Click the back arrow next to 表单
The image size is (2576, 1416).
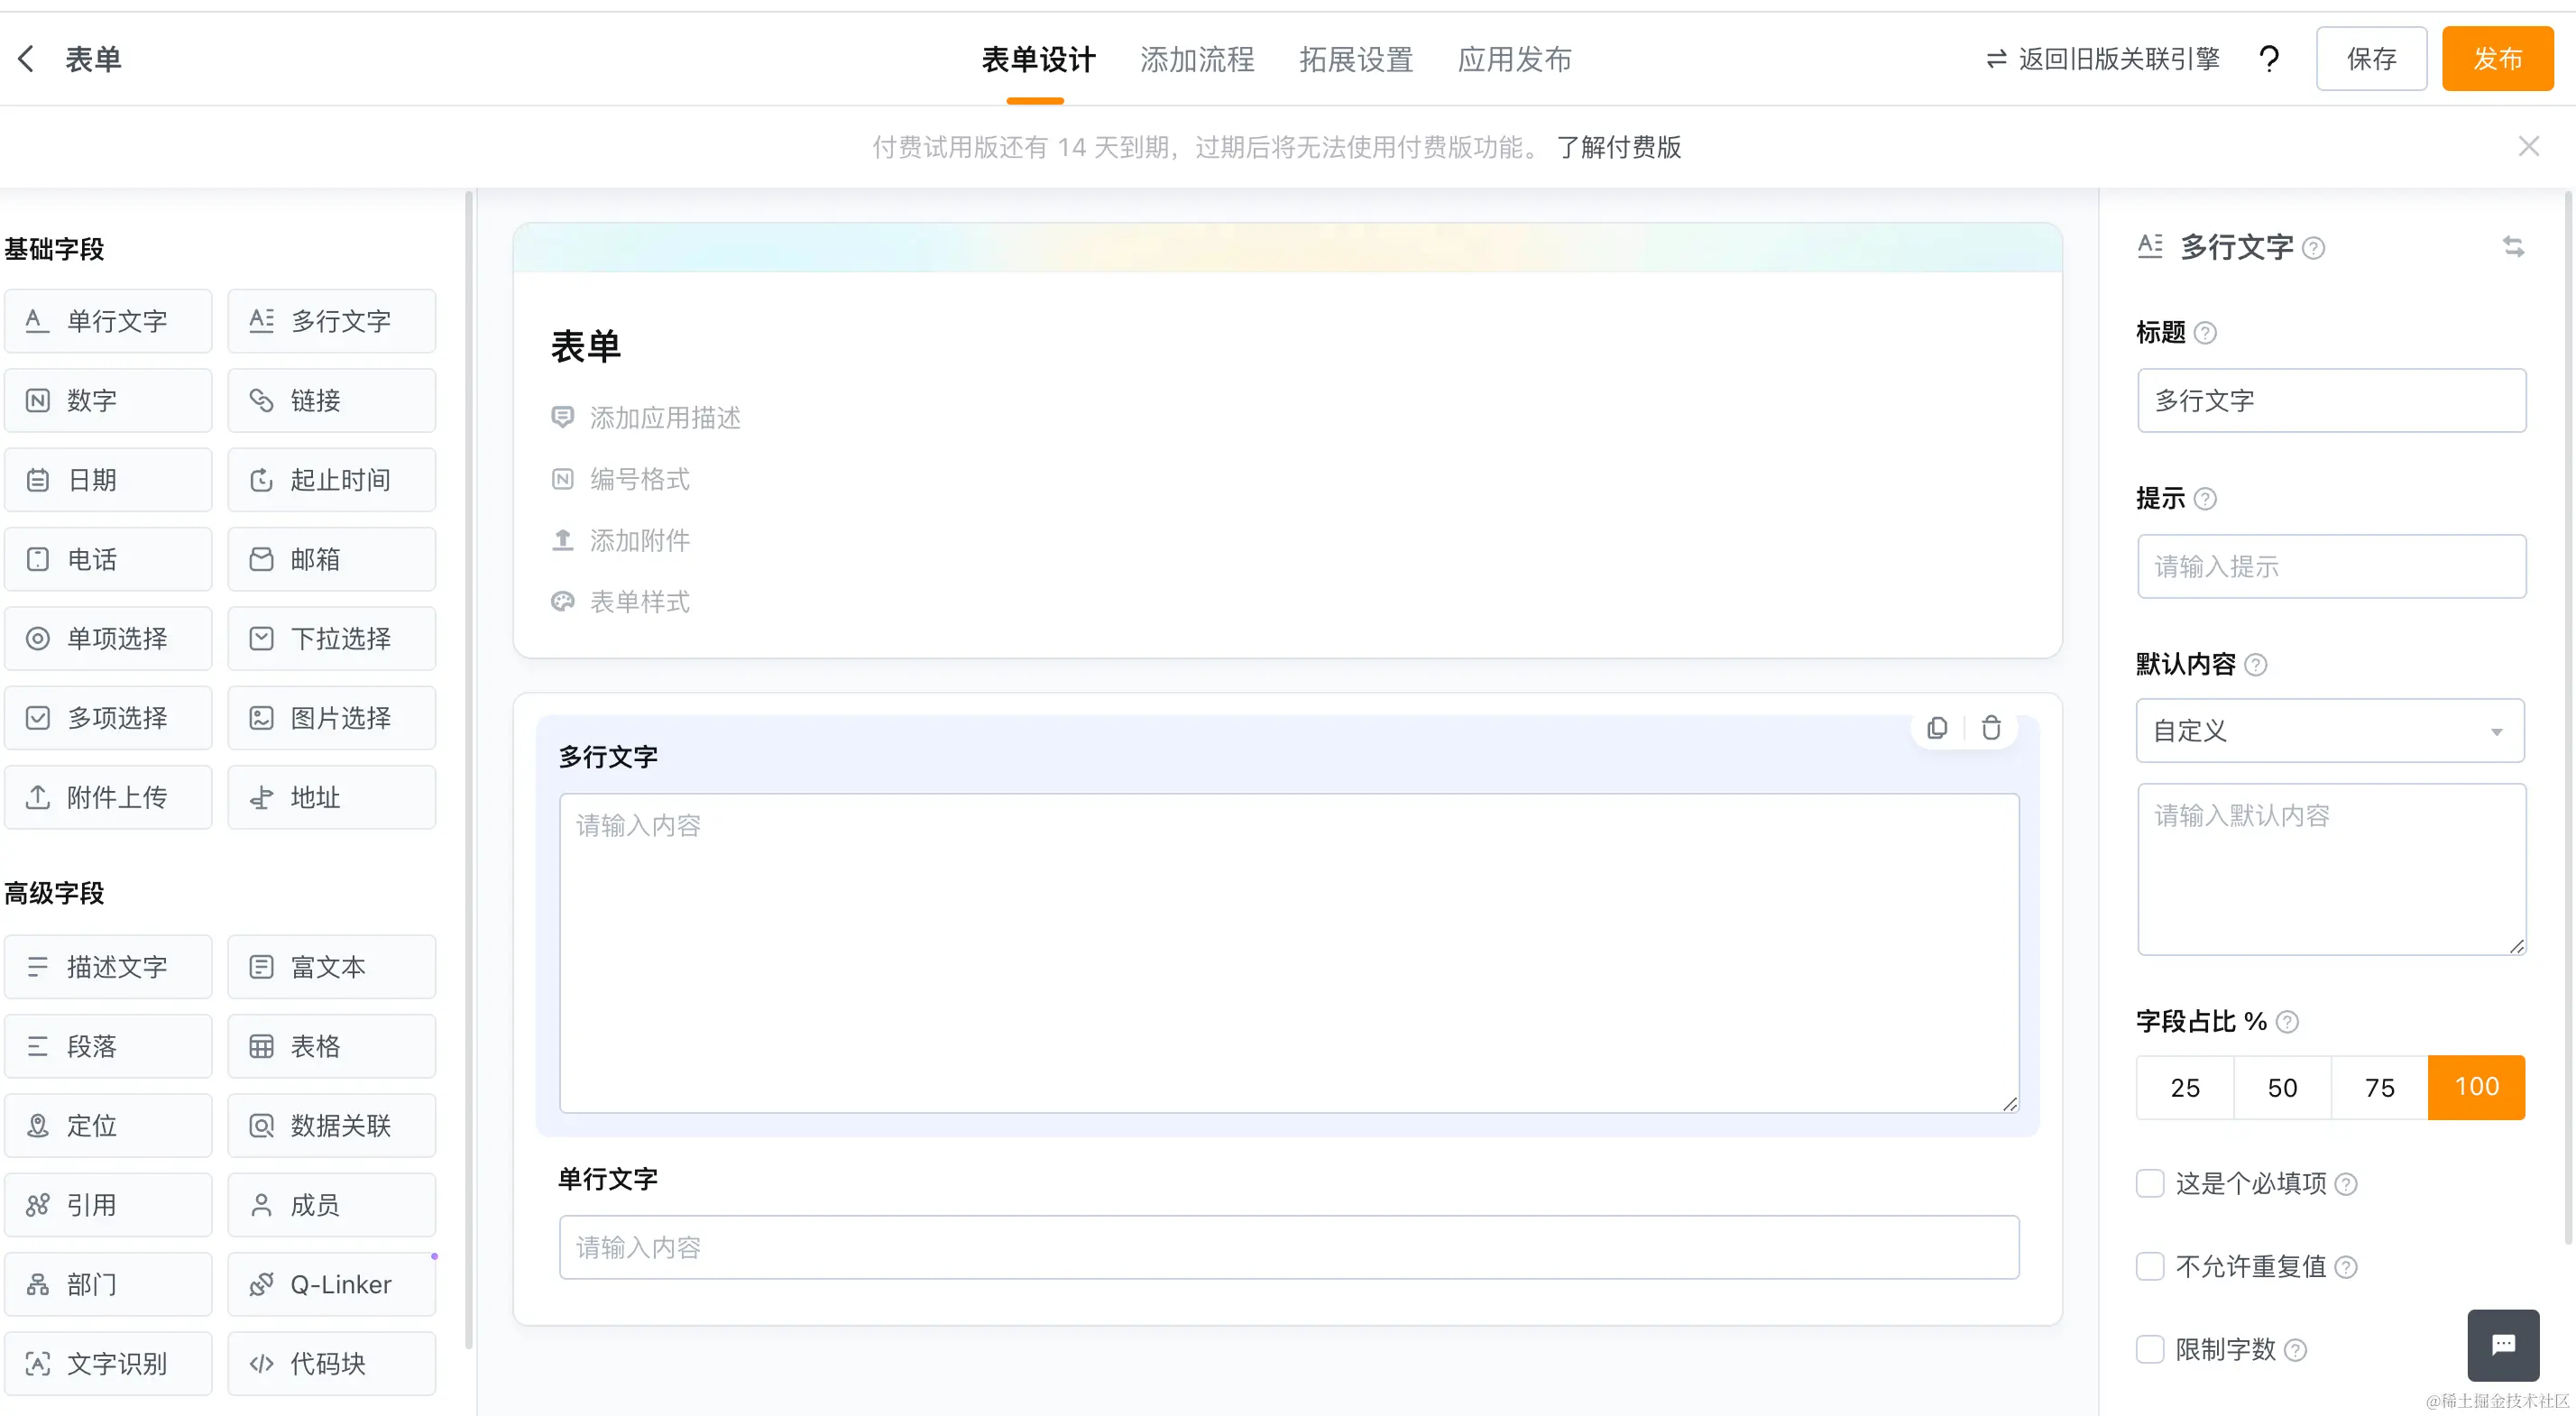27,59
